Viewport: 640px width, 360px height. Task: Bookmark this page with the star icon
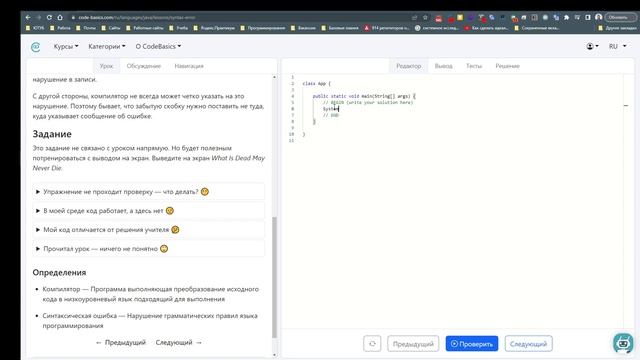(425, 18)
